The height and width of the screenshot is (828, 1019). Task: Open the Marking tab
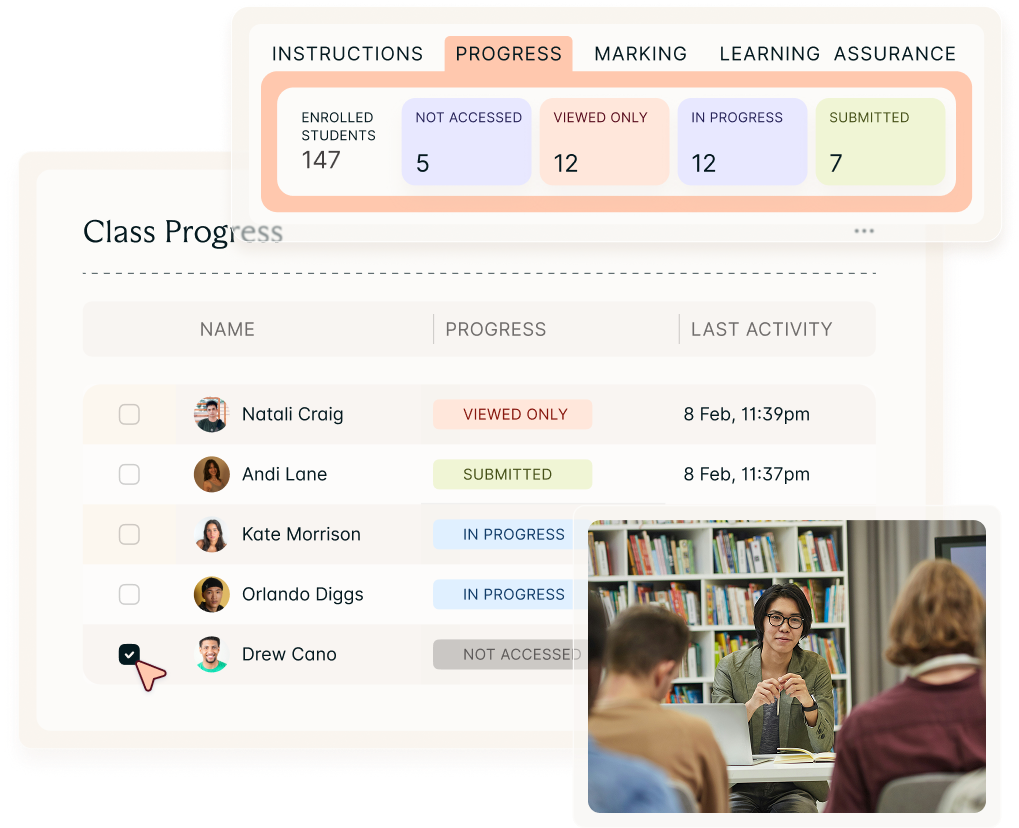point(640,54)
